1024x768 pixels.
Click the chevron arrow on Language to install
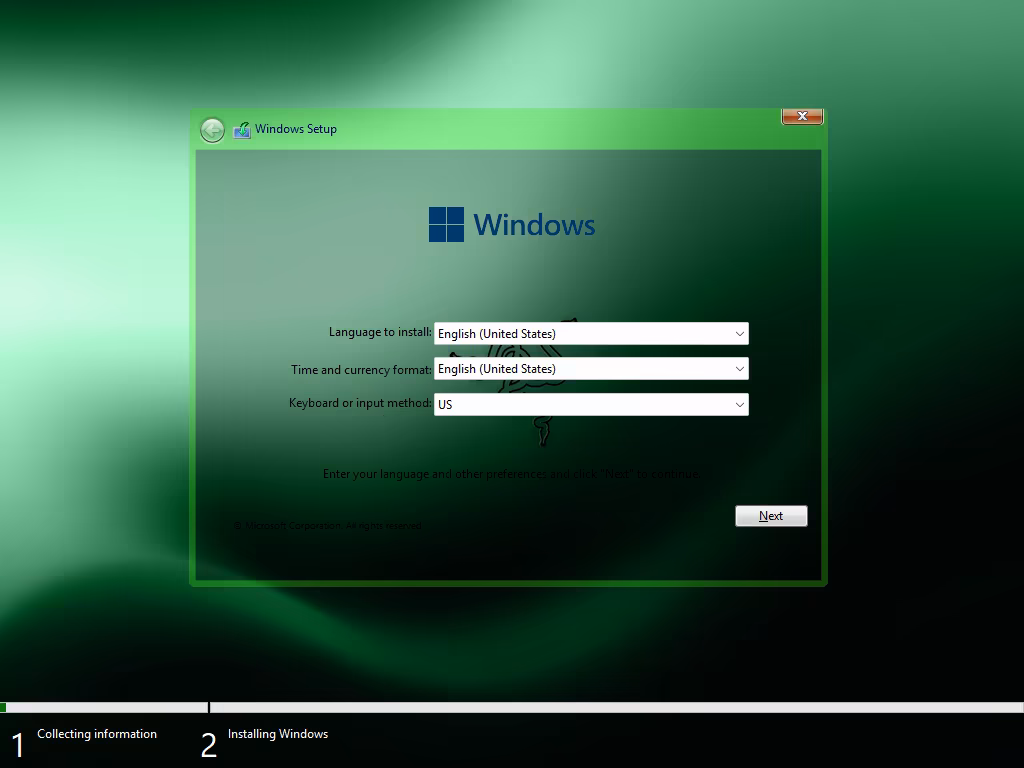739,334
